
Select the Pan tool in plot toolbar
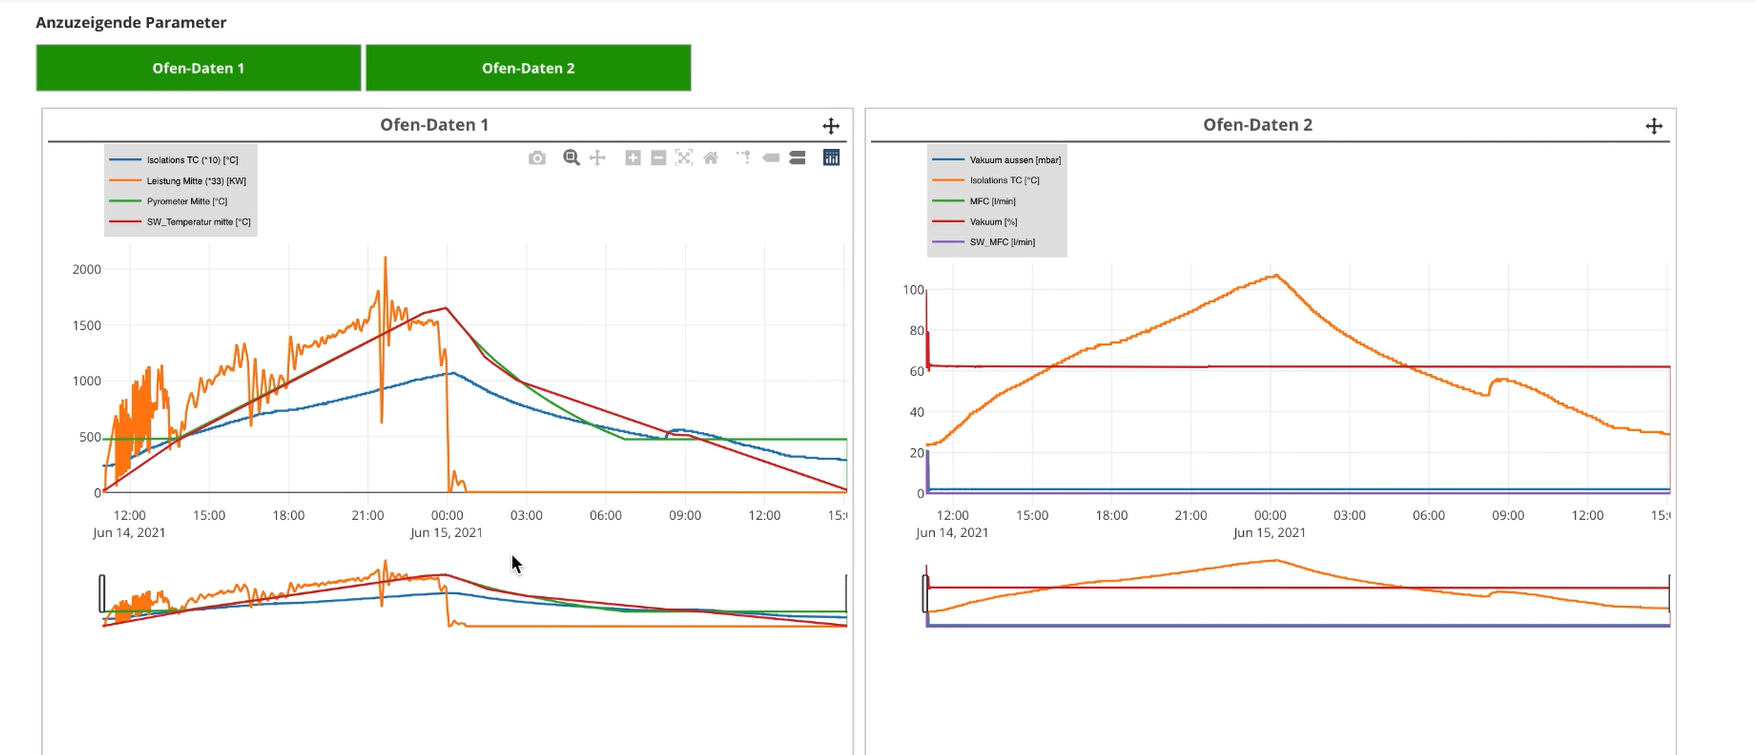point(598,158)
